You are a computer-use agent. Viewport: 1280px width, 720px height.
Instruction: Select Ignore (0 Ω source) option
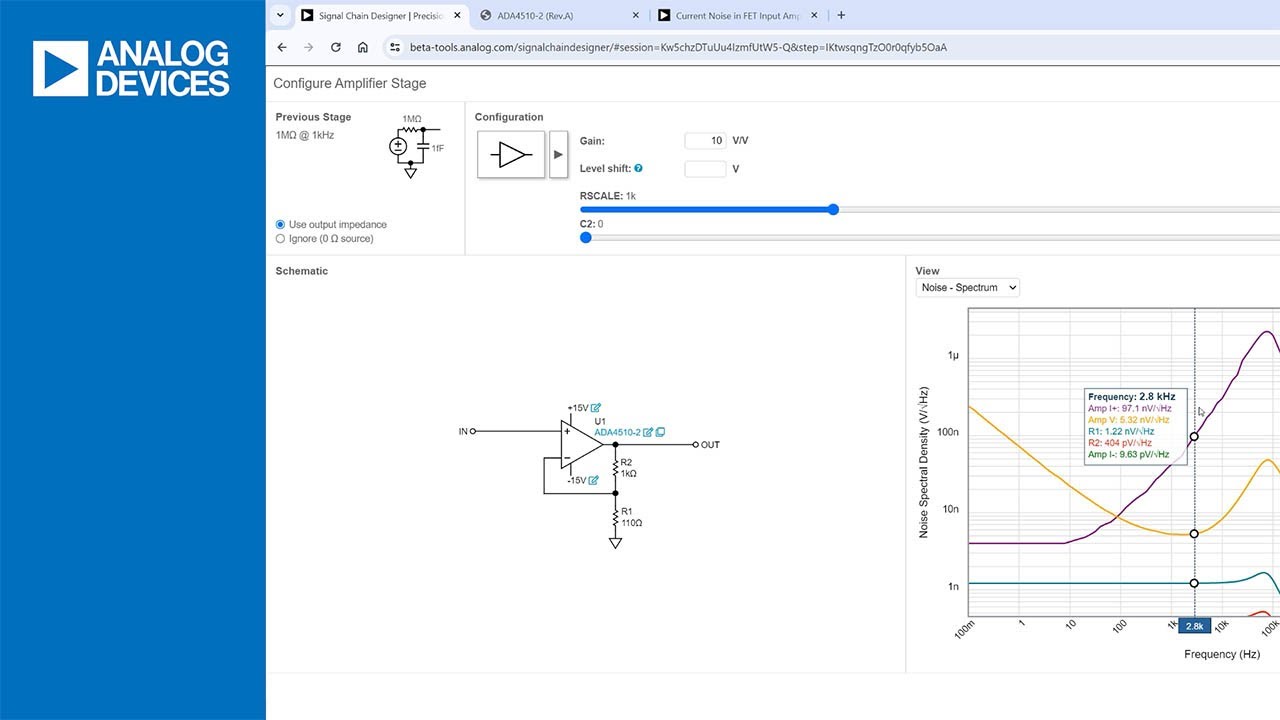280,239
